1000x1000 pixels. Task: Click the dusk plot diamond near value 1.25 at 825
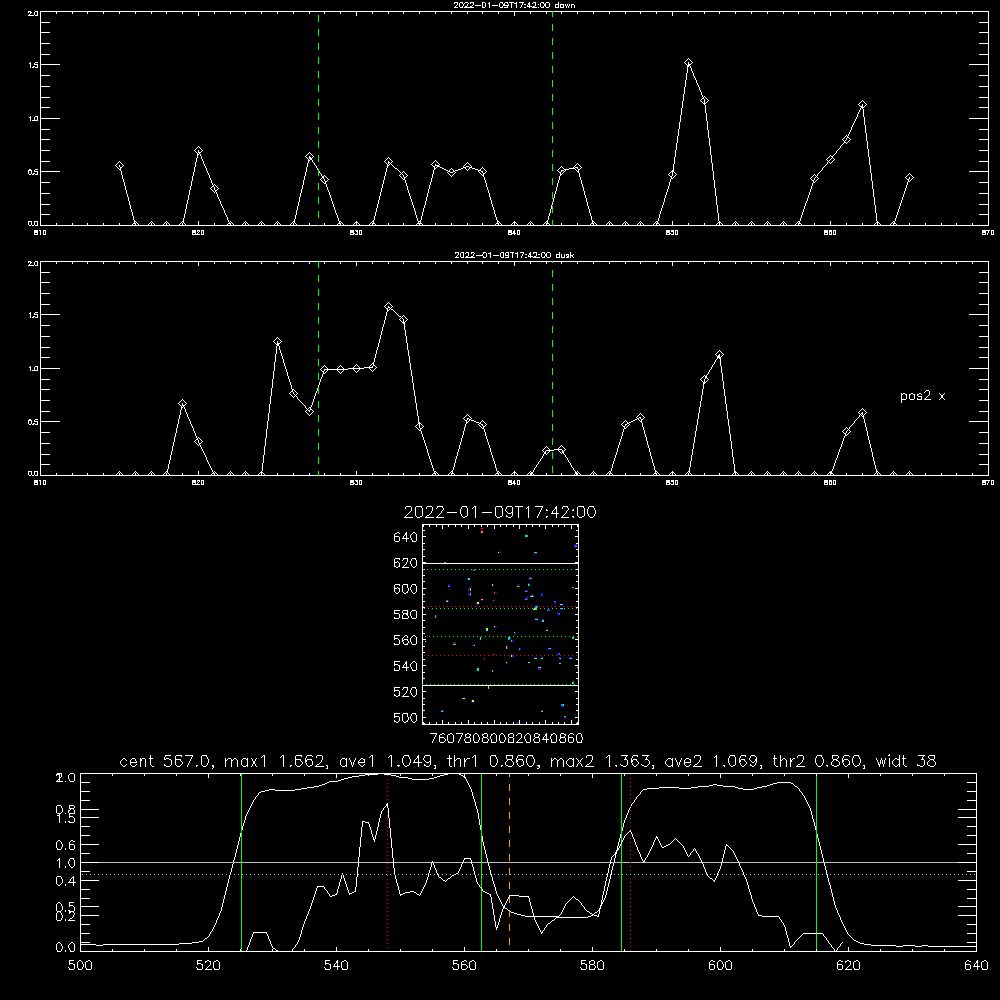pos(277,342)
